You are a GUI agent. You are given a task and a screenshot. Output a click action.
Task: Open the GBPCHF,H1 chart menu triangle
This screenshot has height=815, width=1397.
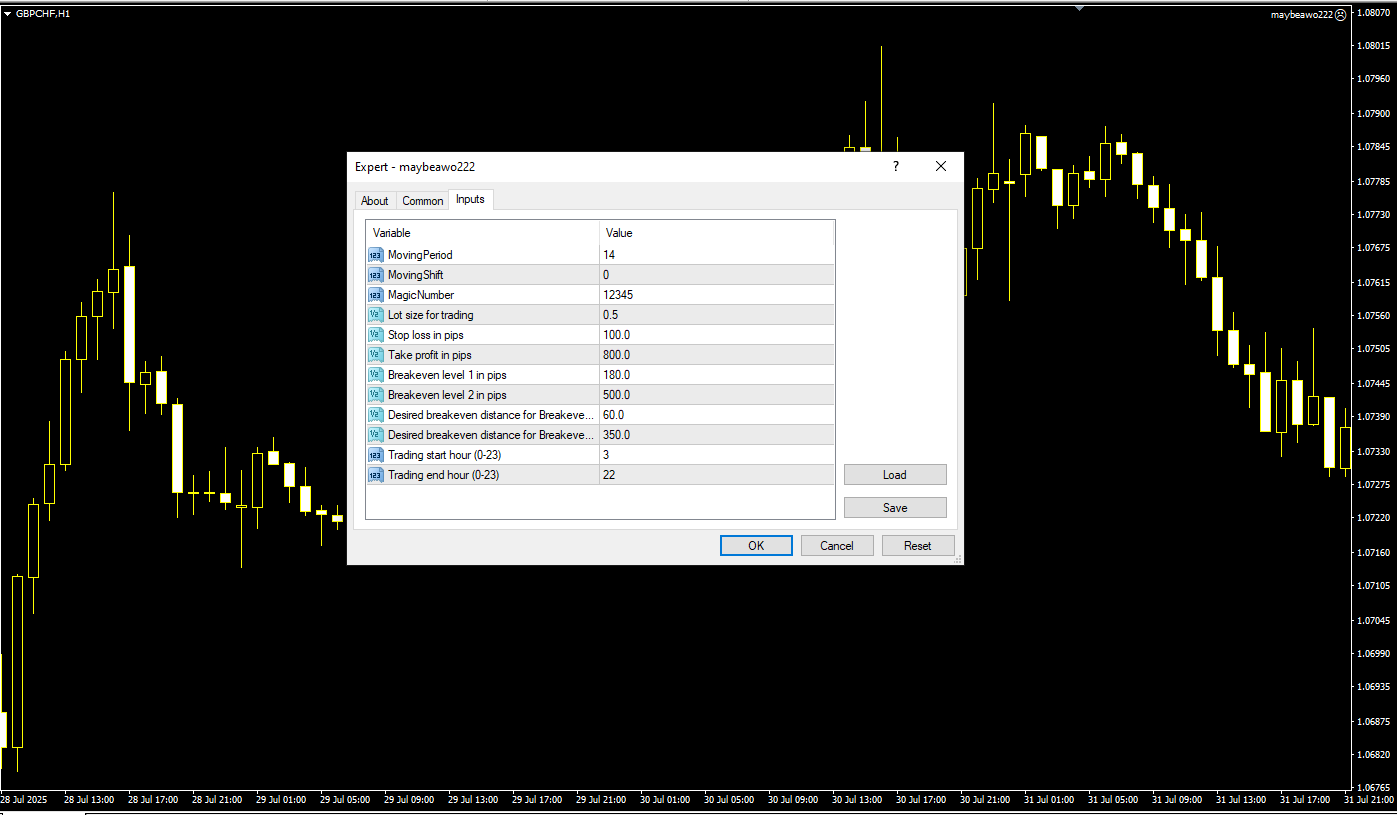click(8, 13)
